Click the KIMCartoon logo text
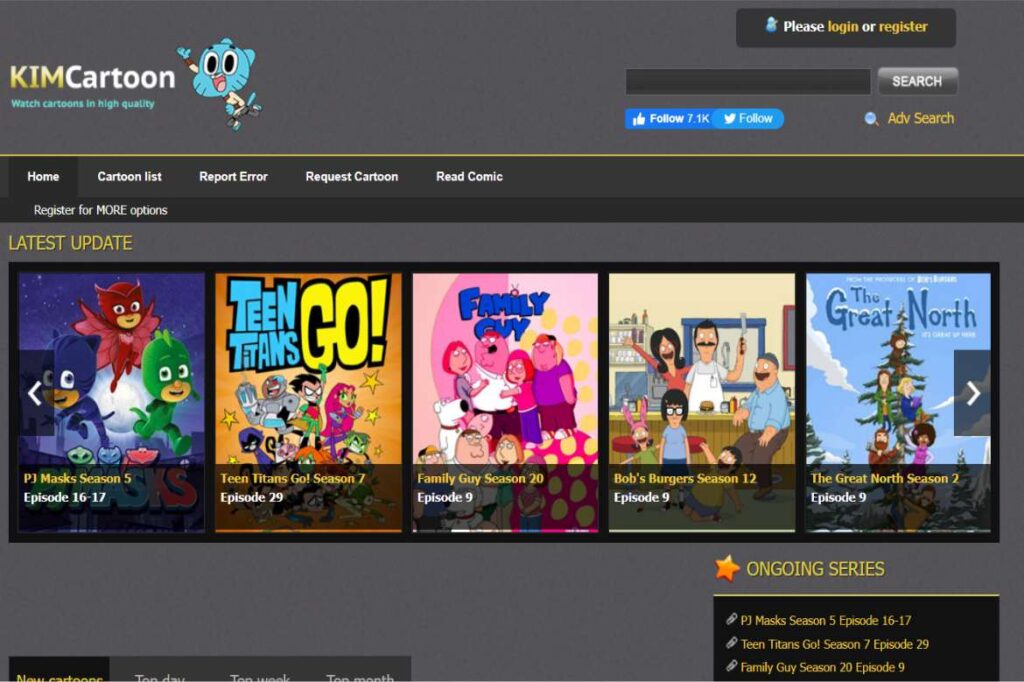The width and height of the screenshot is (1024, 682). click(92, 77)
